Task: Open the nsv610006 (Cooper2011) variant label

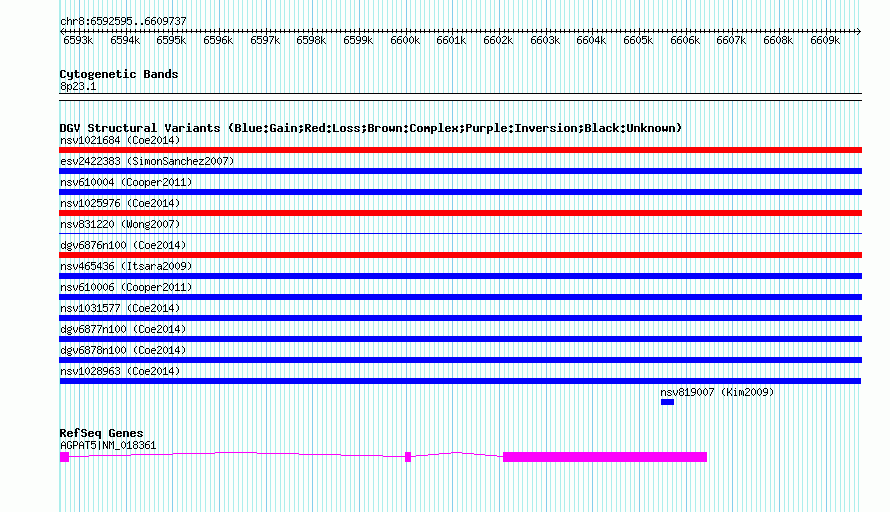Action: pos(126,287)
